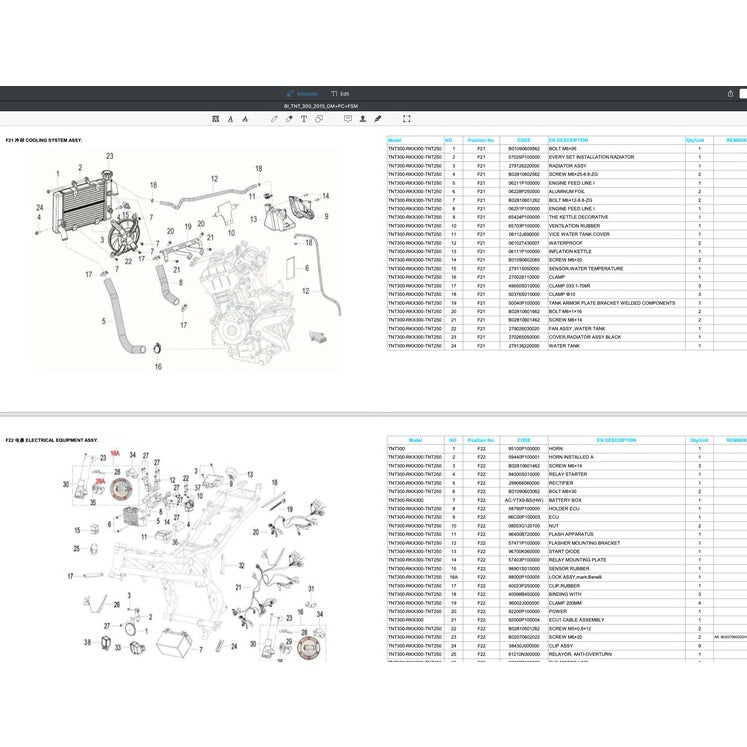Viewport: 747px width, 747px height.
Task: Choose the signature pen tool
Action: [377, 118]
